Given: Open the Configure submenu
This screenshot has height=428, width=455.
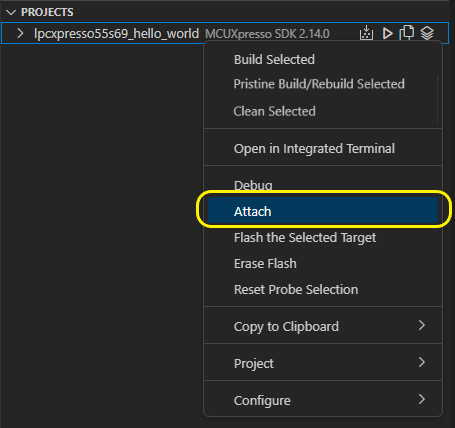Looking at the screenshot, I should (x=323, y=400).
